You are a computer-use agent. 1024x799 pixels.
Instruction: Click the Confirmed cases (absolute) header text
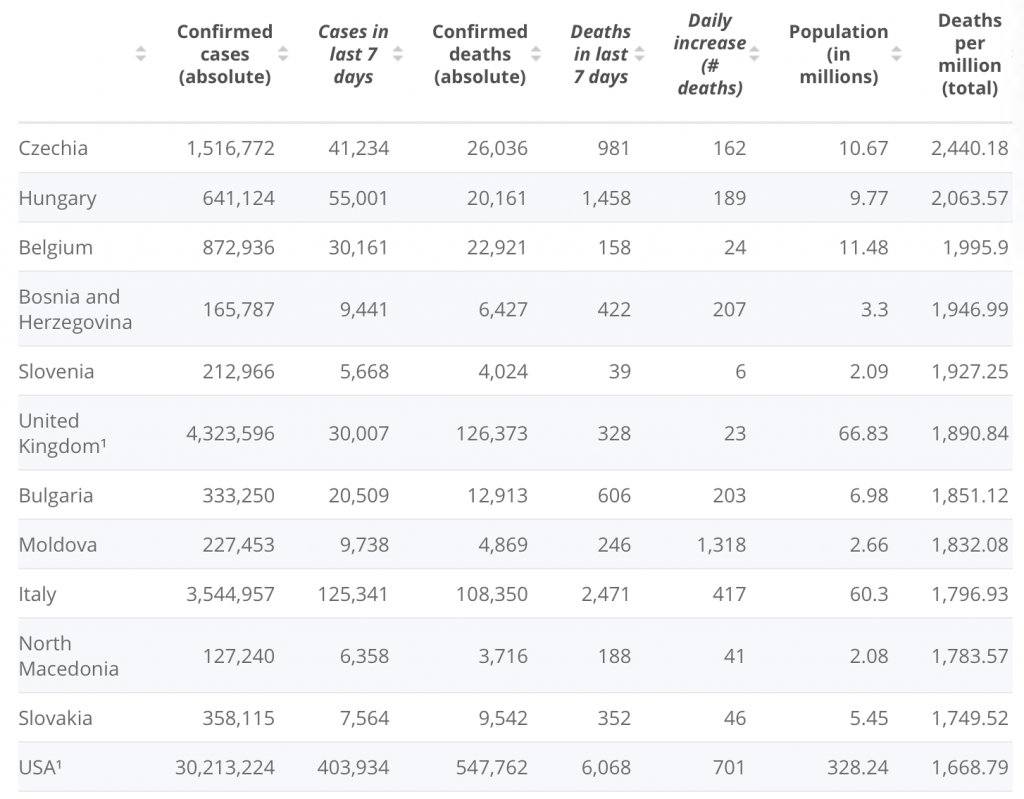tap(224, 54)
